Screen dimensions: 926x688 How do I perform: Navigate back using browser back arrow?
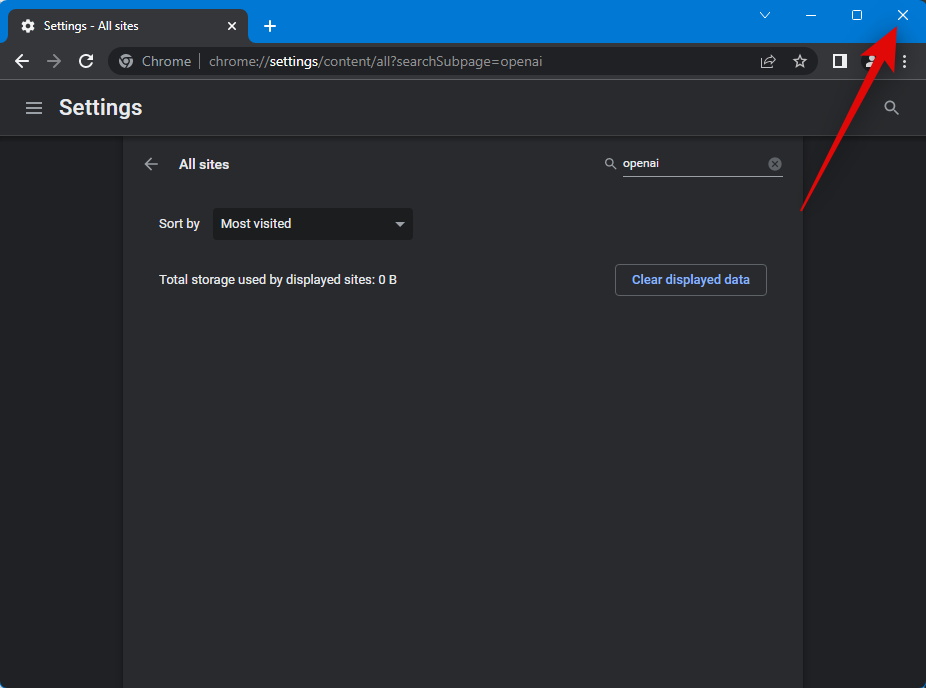coord(22,61)
